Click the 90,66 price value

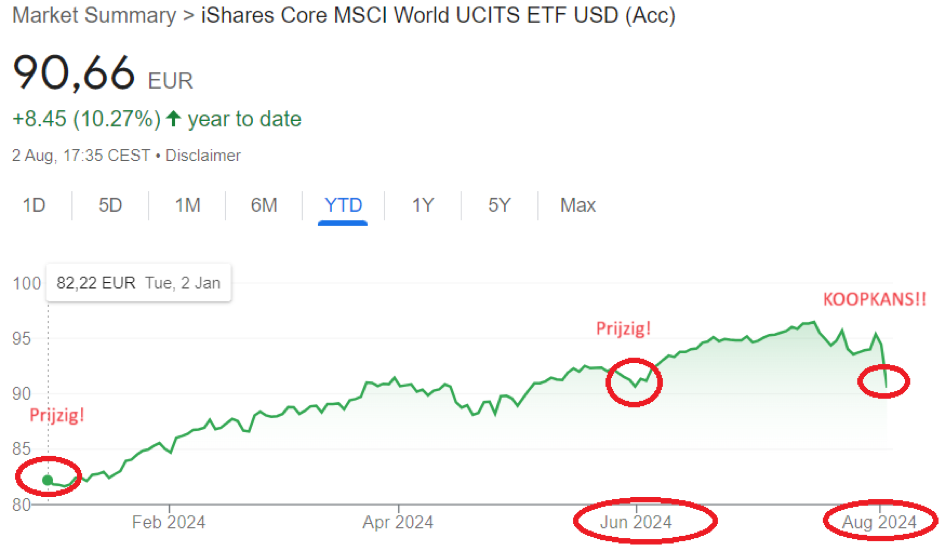76,74
